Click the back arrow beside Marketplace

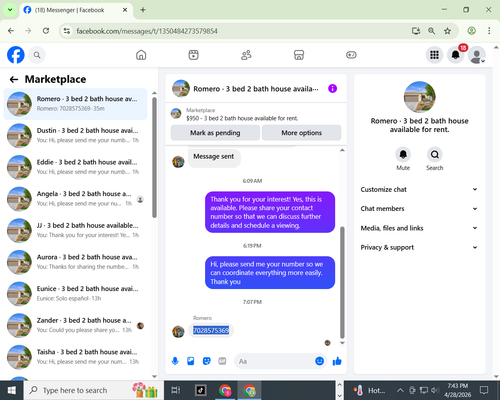tap(14, 79)
